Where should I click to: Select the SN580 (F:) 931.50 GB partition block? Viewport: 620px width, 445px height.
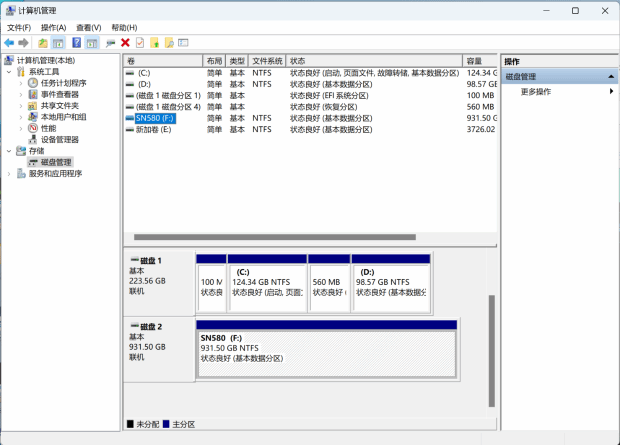click(327, 350)
